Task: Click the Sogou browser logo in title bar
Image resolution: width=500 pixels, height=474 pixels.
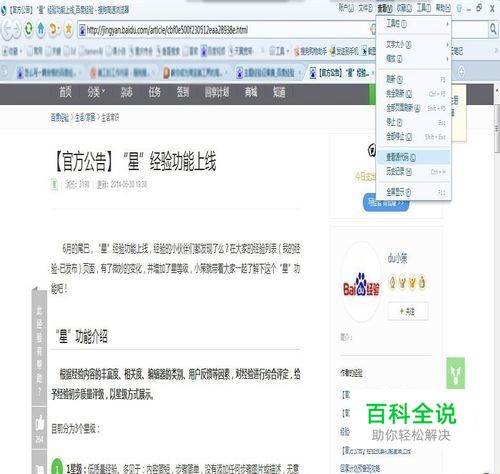Action: [x=4, y=10]
